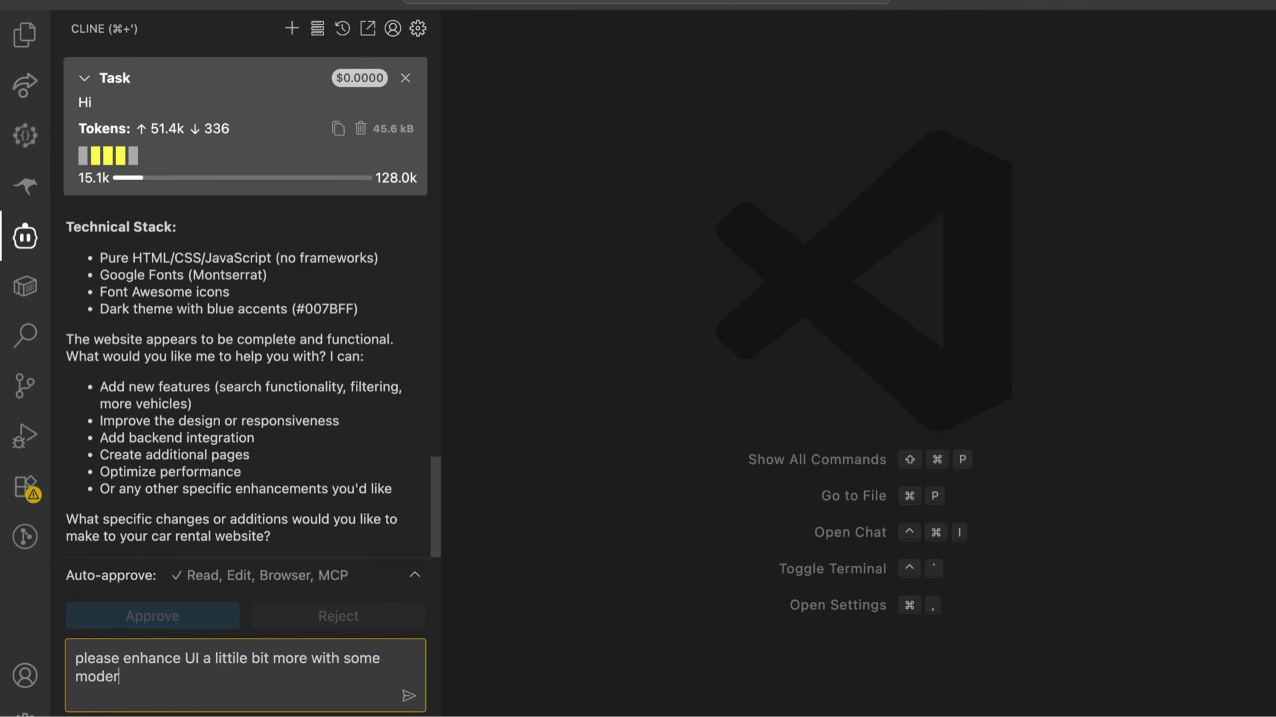Click 'Open Chat' shortcut text
The image size is (1276, 717).
coord(850,532)
